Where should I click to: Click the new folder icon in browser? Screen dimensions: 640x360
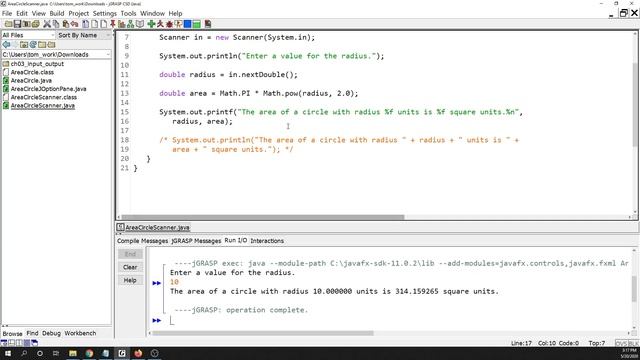[41, 44]
